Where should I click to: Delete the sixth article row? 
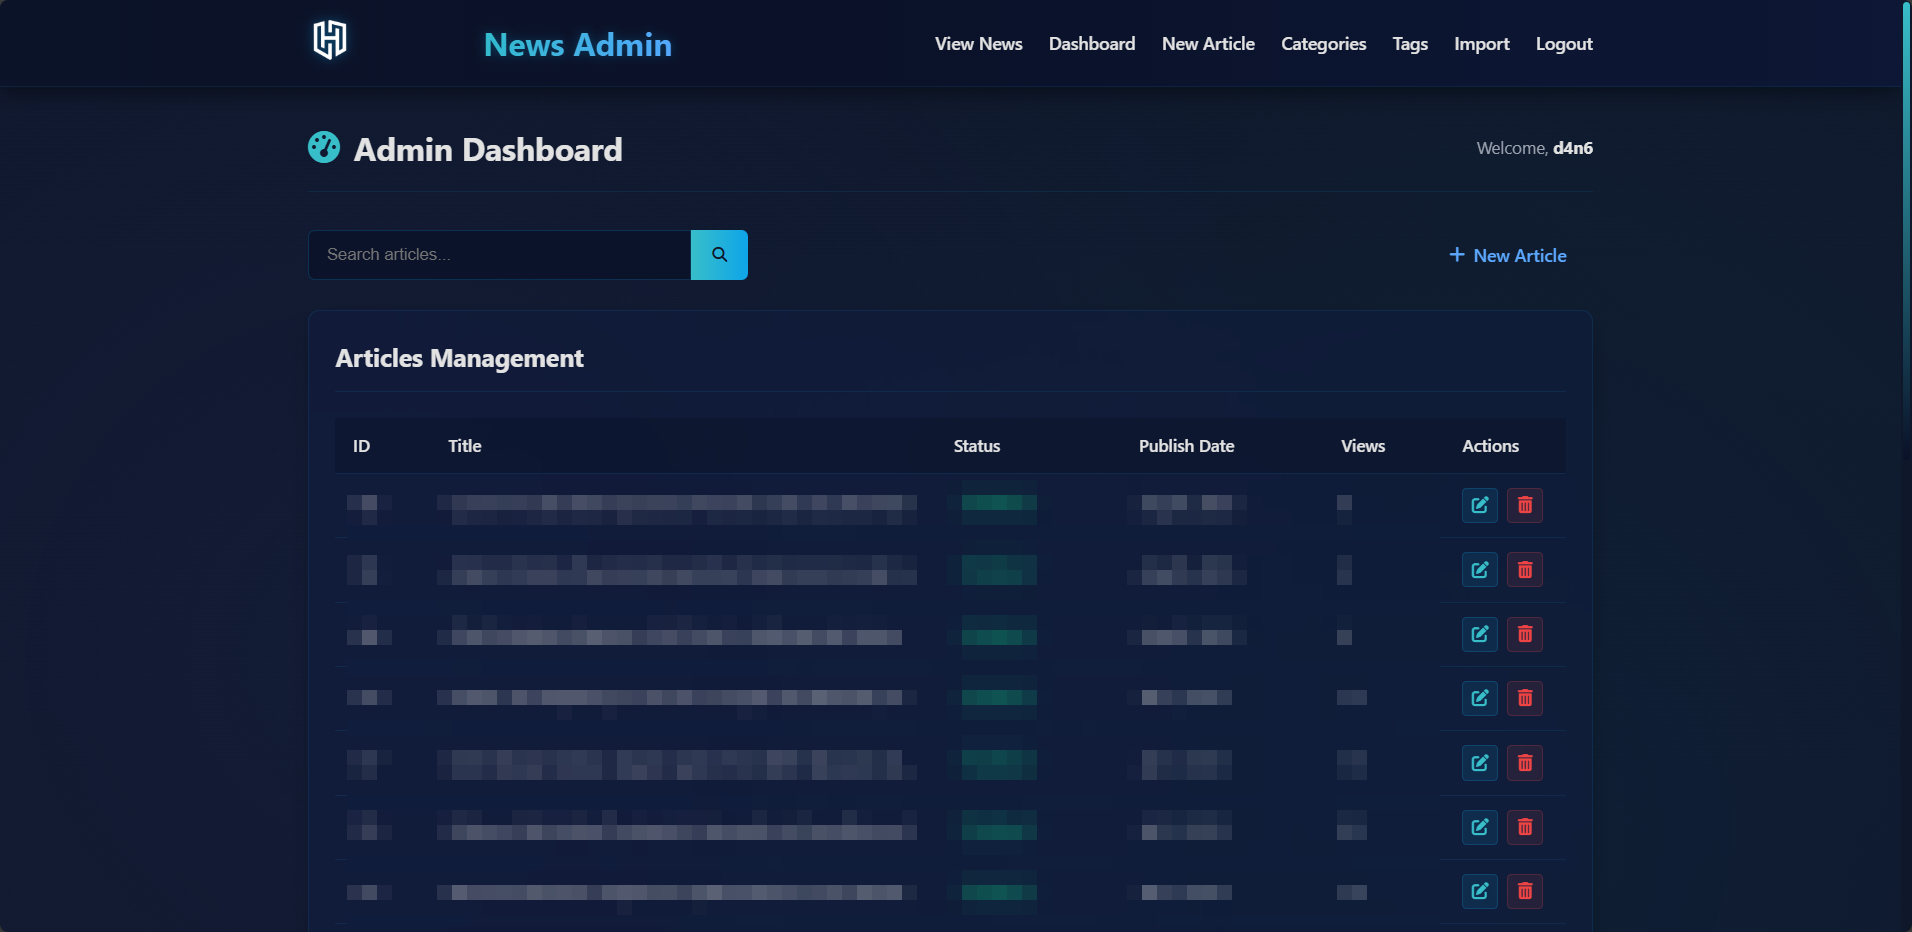point(1525,827)
